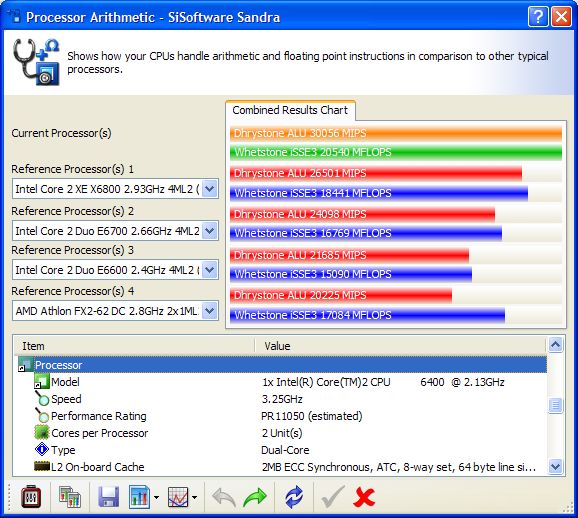
Task: Click the list scrollbar thumb
Action: pyautogui.click(x=556, y=405)
